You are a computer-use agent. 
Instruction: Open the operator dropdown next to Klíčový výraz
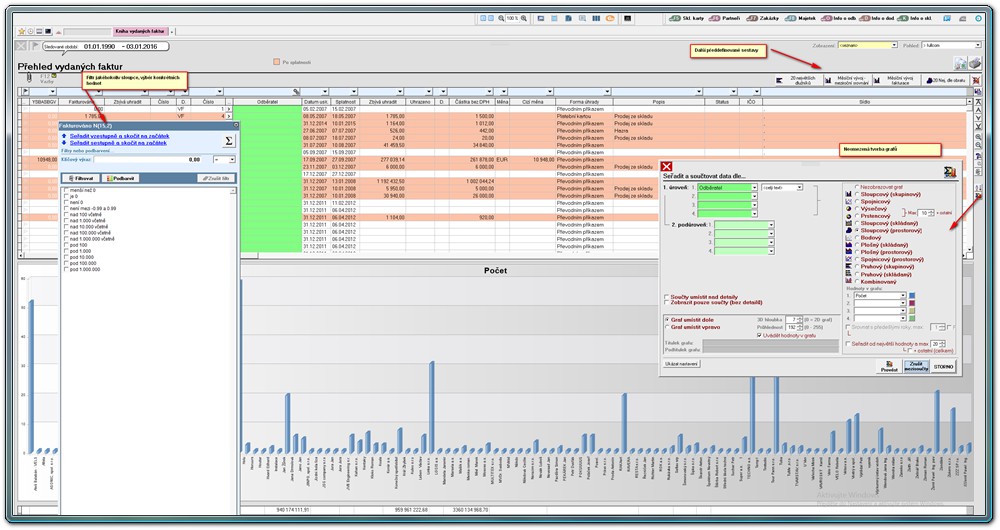click(232, 159)
